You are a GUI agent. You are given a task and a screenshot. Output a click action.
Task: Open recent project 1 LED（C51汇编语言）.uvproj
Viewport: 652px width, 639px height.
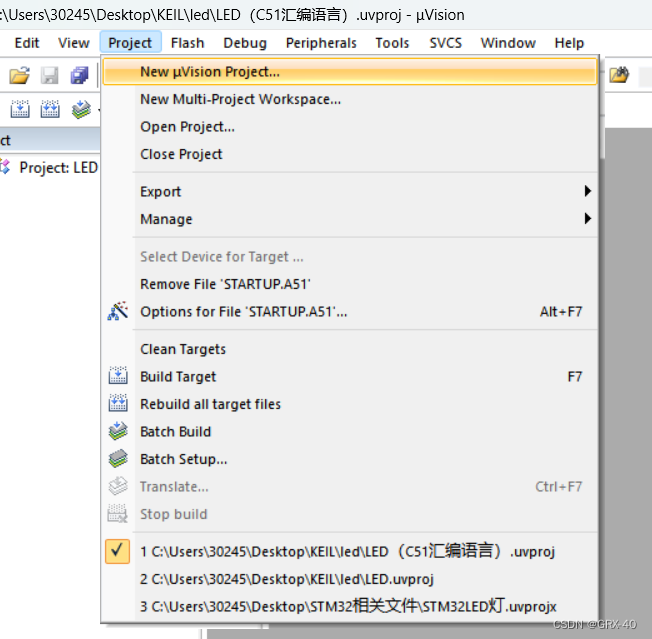pos(350,551)
